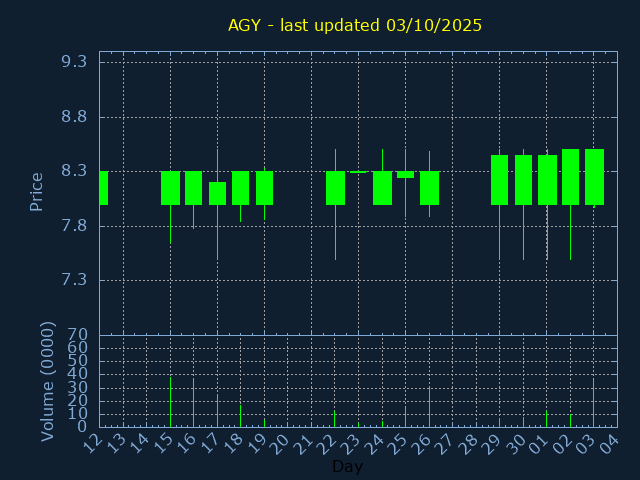Select the candlestick for day 29
Viewport: 640px width, 480px height.
click(x=499, y=180)
